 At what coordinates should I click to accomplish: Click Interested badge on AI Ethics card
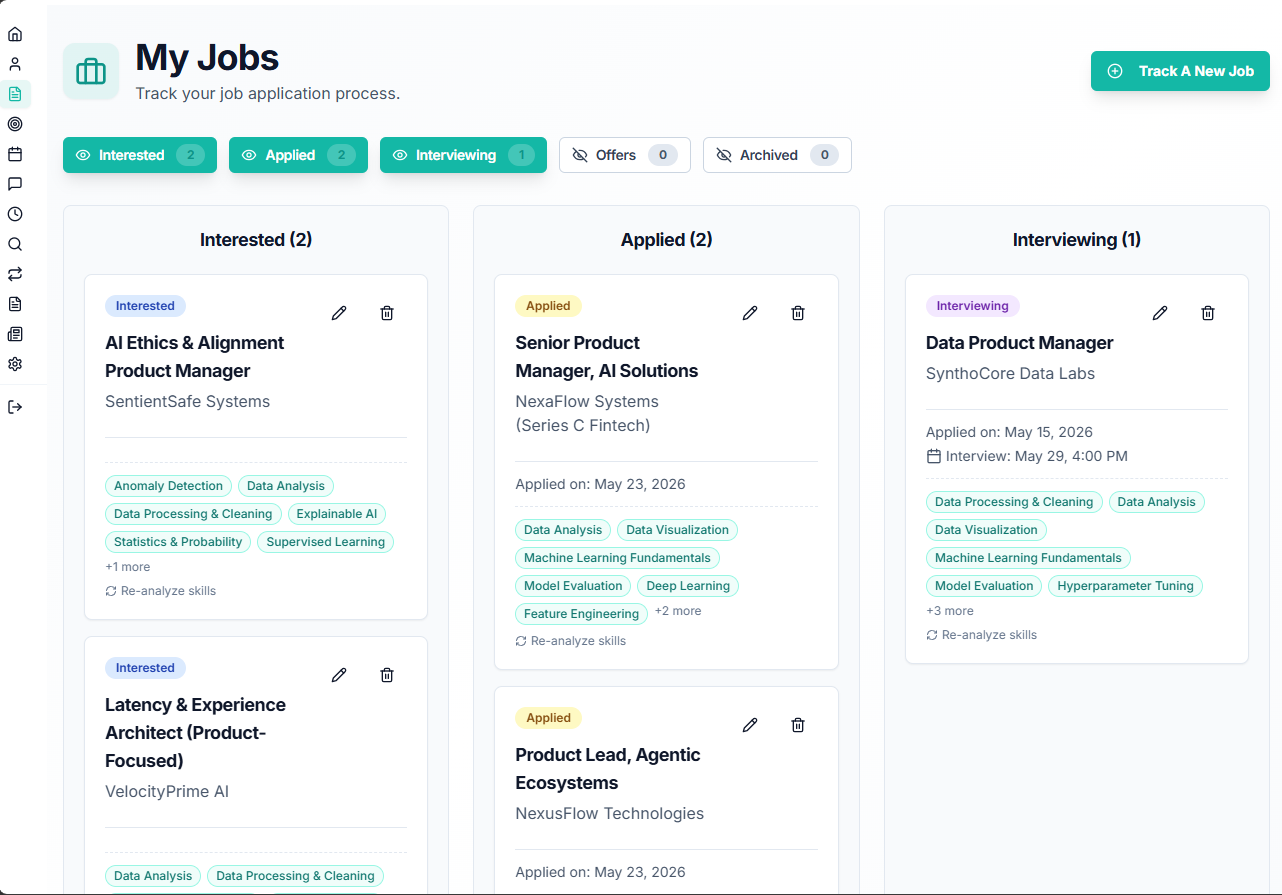pyautogui.click(x=145, y=306)
